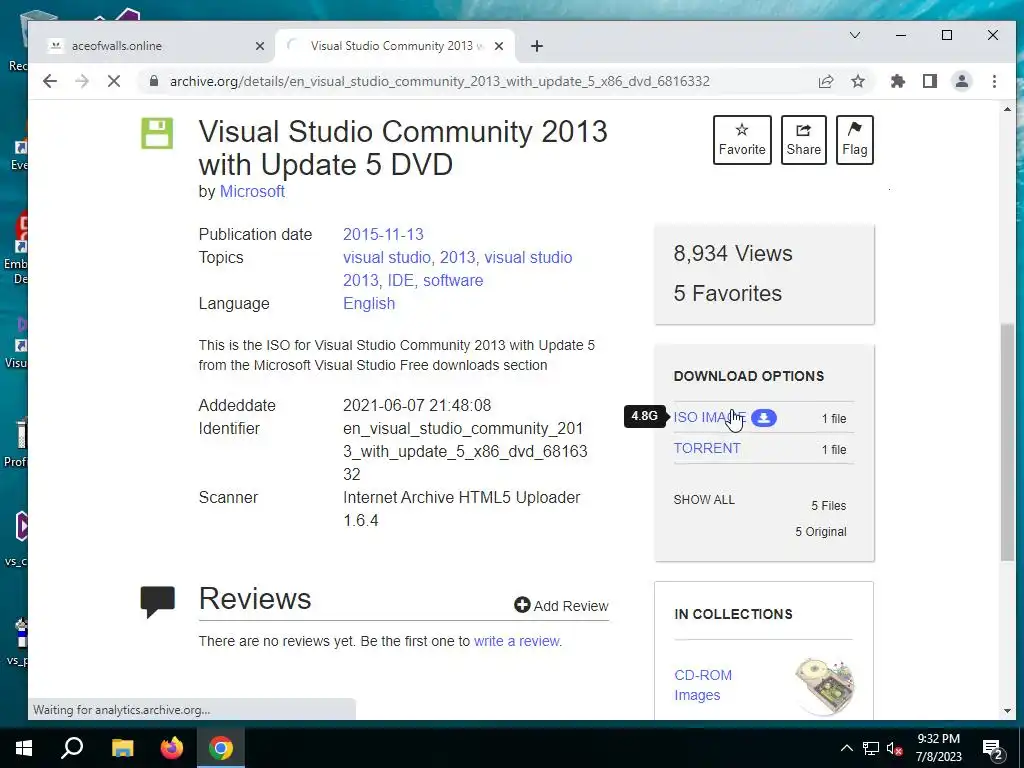This screenshot has height=768, width=1024.
Task: Open the Chrome profile avatar
Action: (962, 81)
